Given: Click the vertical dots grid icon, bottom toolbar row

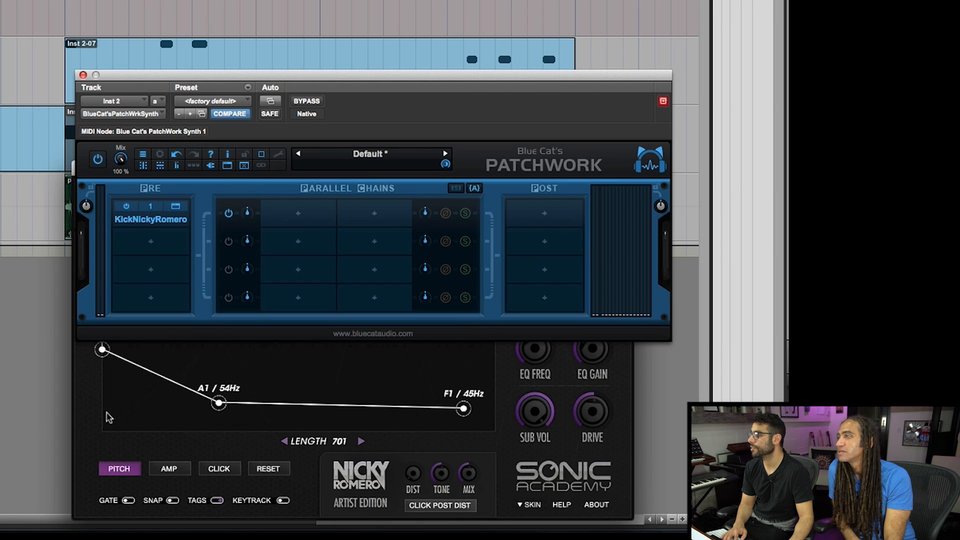Looking at the screenshot, I should click(x=143, y=165).
